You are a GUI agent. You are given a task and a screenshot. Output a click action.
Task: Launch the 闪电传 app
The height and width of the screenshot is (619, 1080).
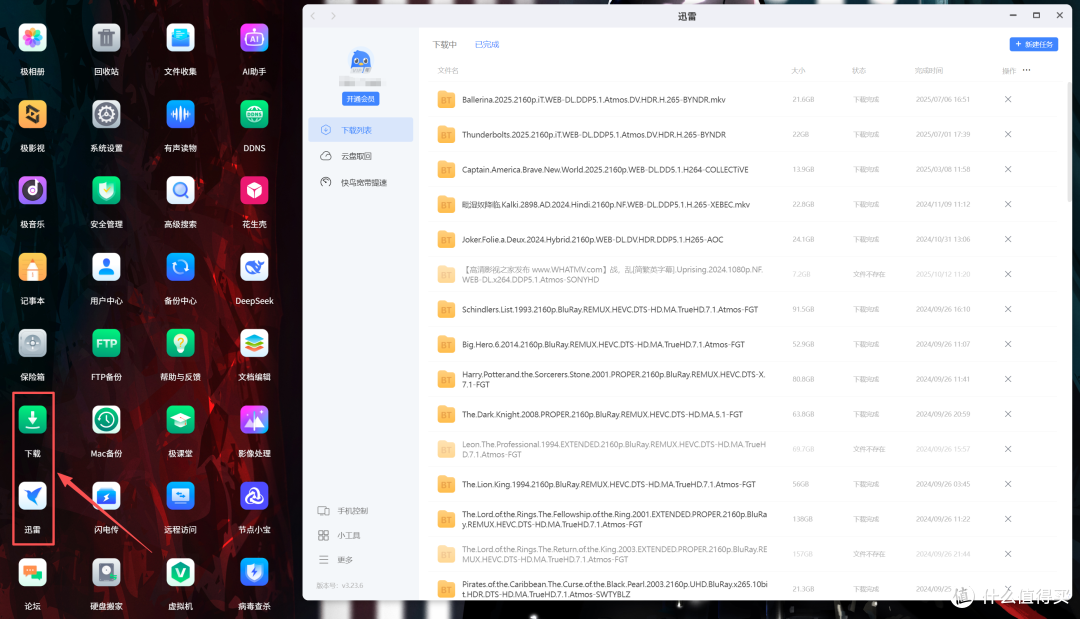[x=106, y=497]
